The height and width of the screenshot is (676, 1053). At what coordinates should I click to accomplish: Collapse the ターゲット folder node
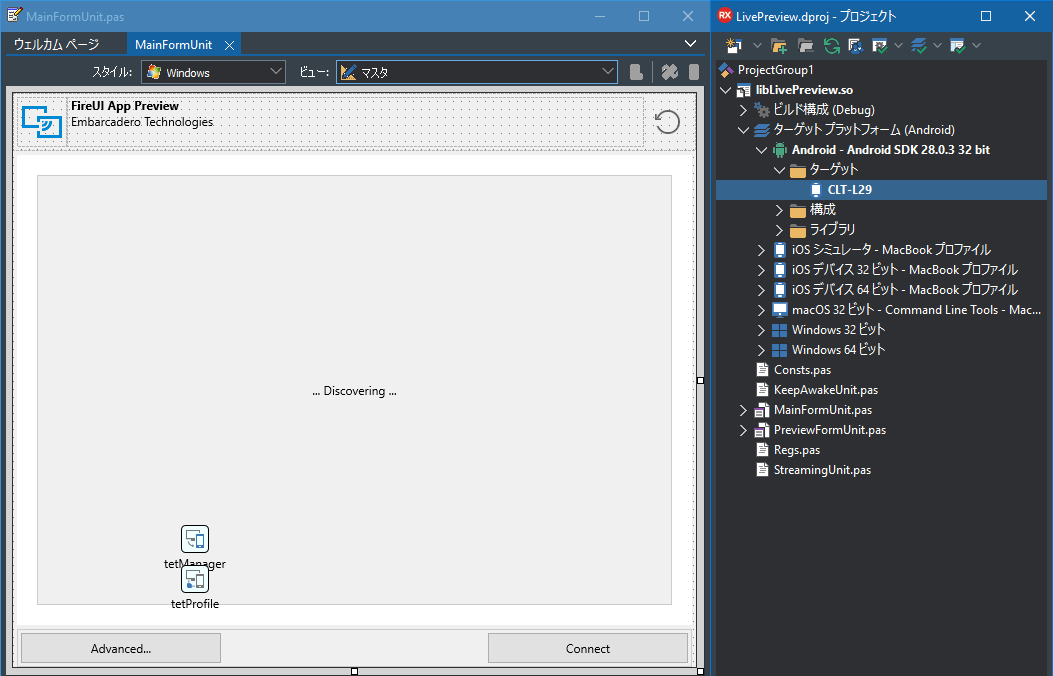pyautogui.click(x=779, y=170)
